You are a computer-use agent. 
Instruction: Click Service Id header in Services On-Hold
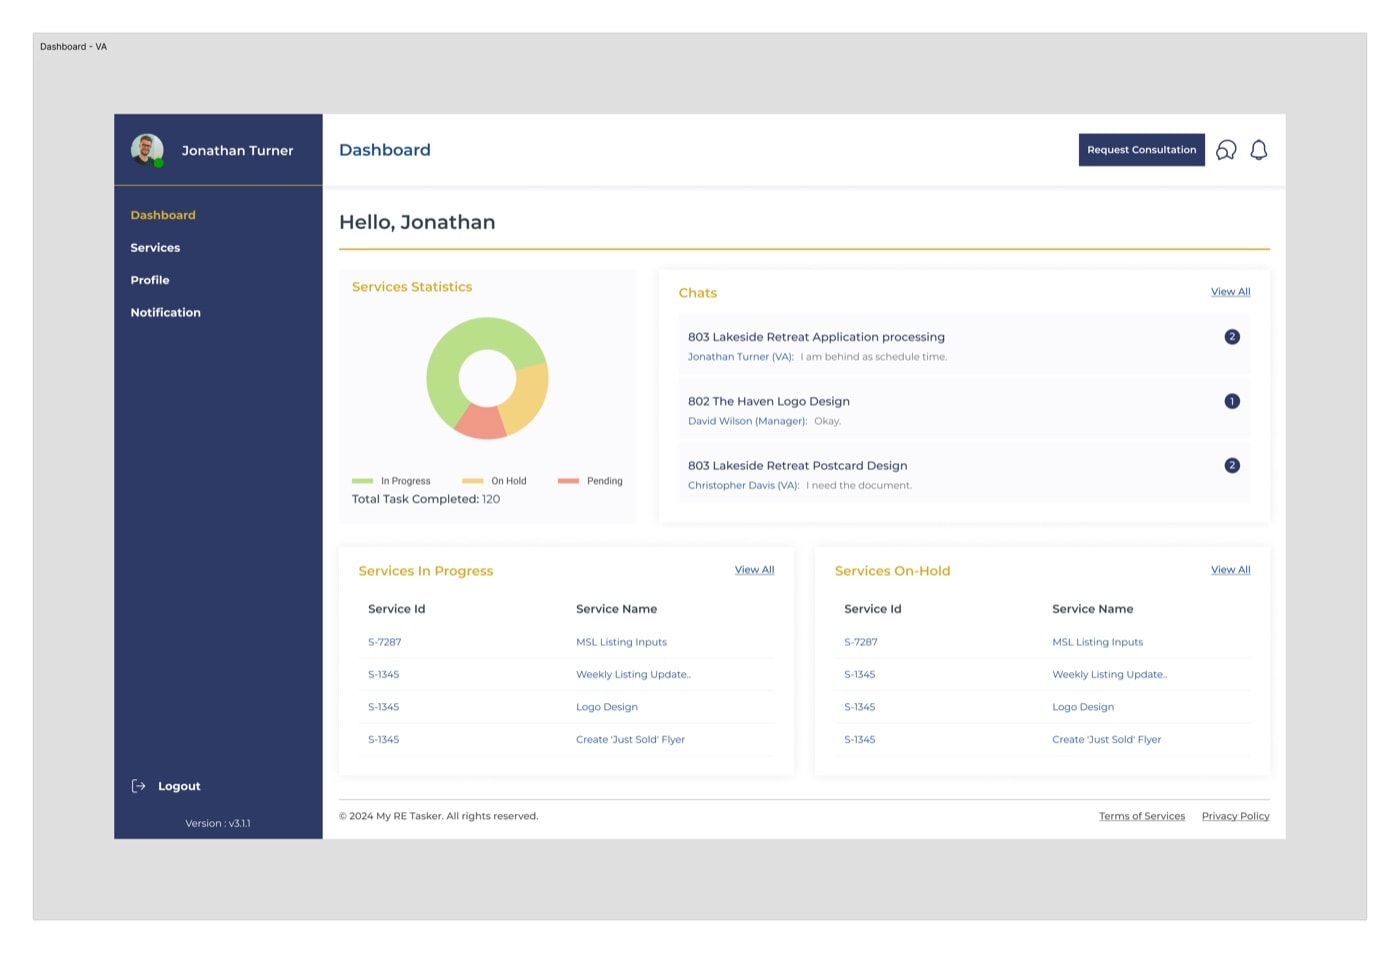pos(873,609)
